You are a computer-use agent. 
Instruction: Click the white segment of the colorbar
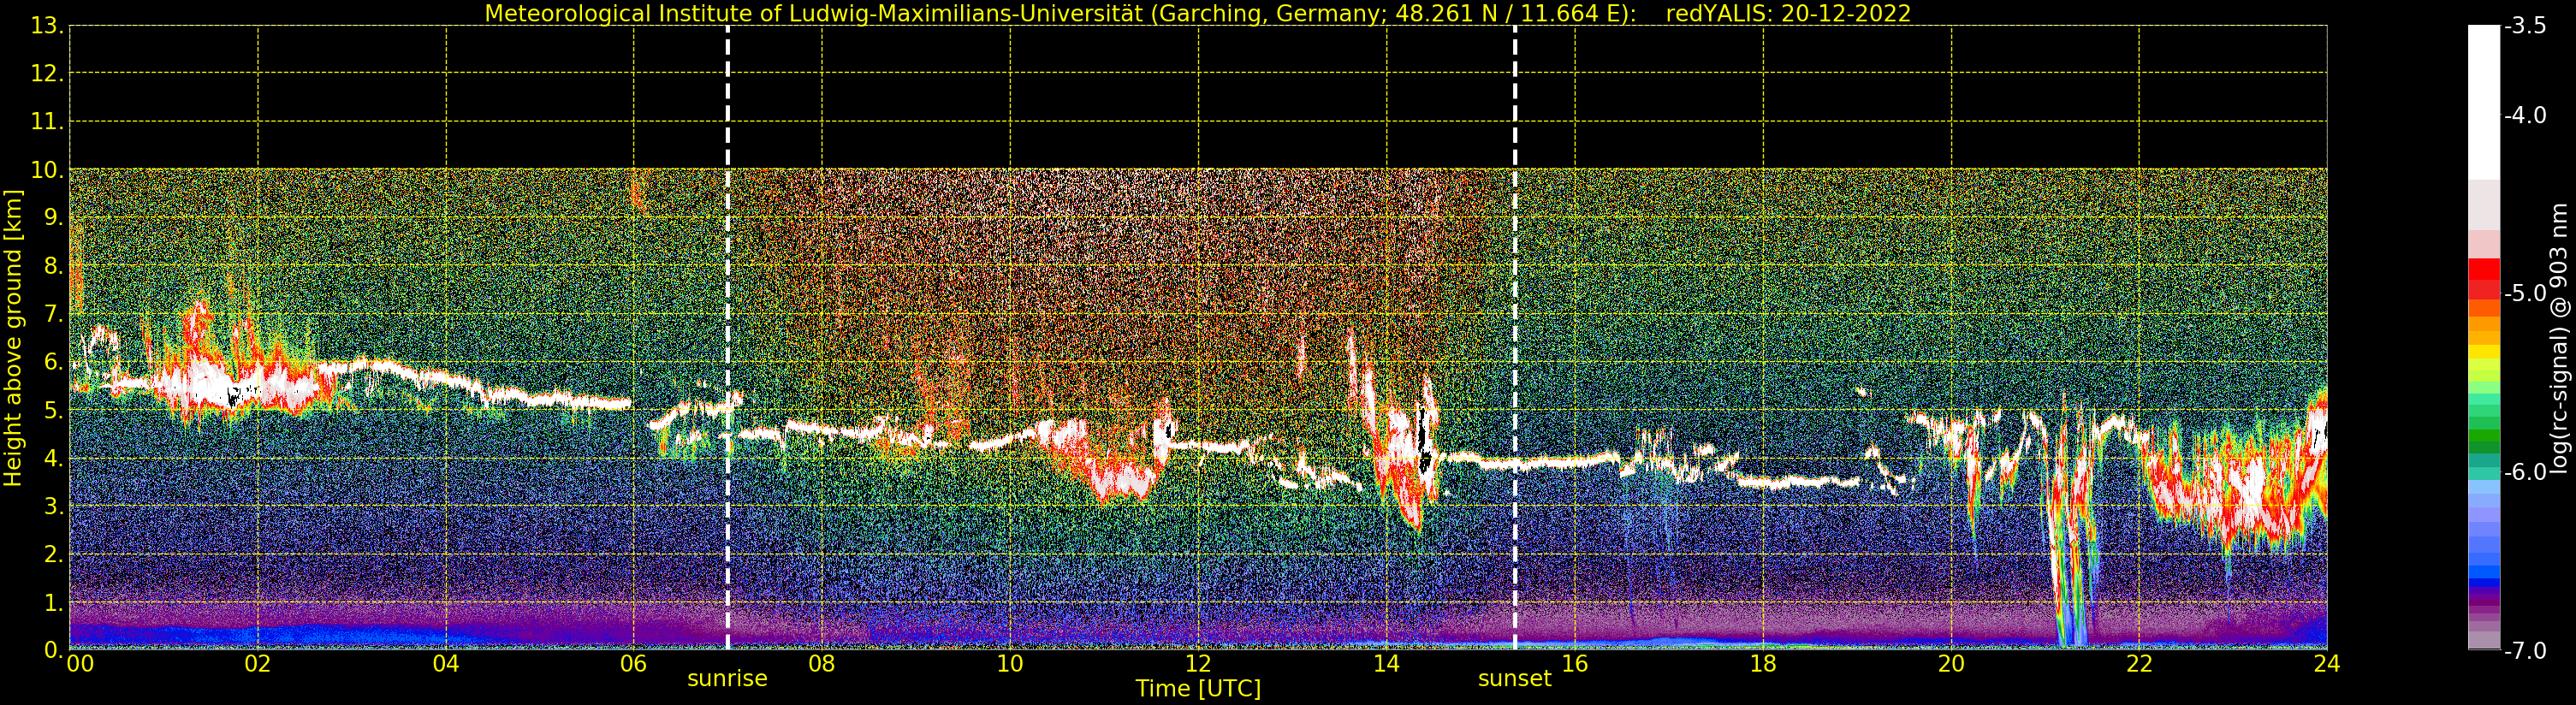(2484, 103)
